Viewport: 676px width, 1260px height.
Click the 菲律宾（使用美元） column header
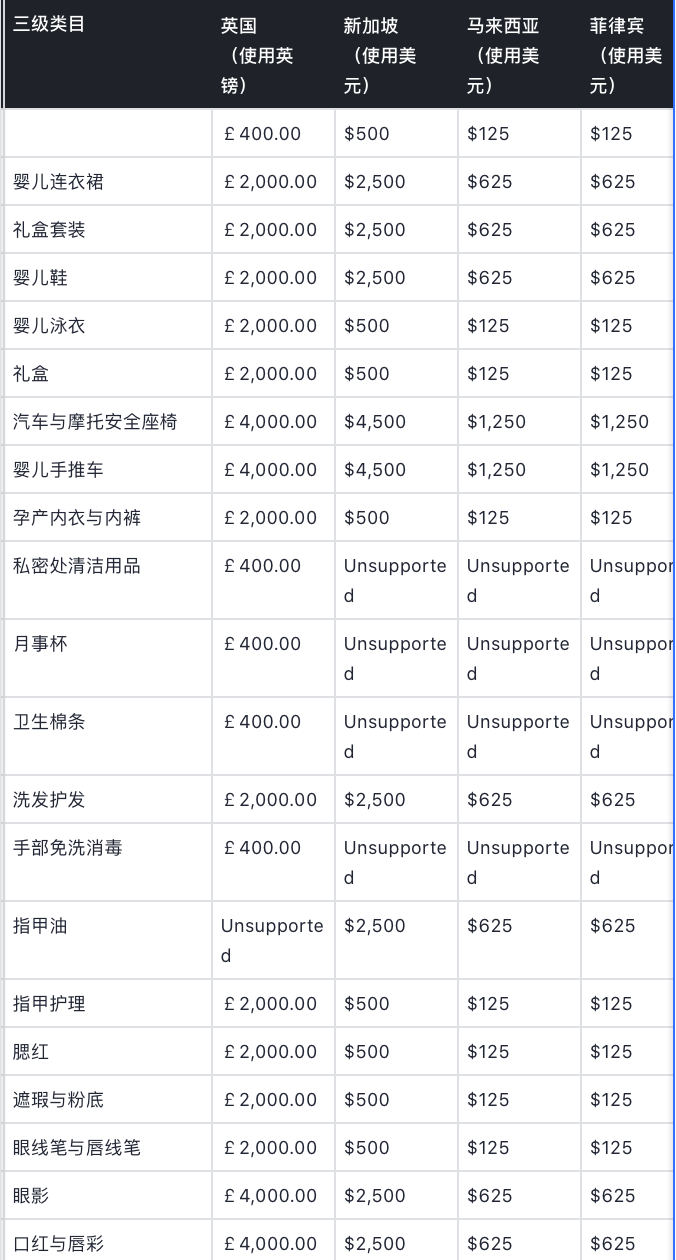(x=626, y=55)
